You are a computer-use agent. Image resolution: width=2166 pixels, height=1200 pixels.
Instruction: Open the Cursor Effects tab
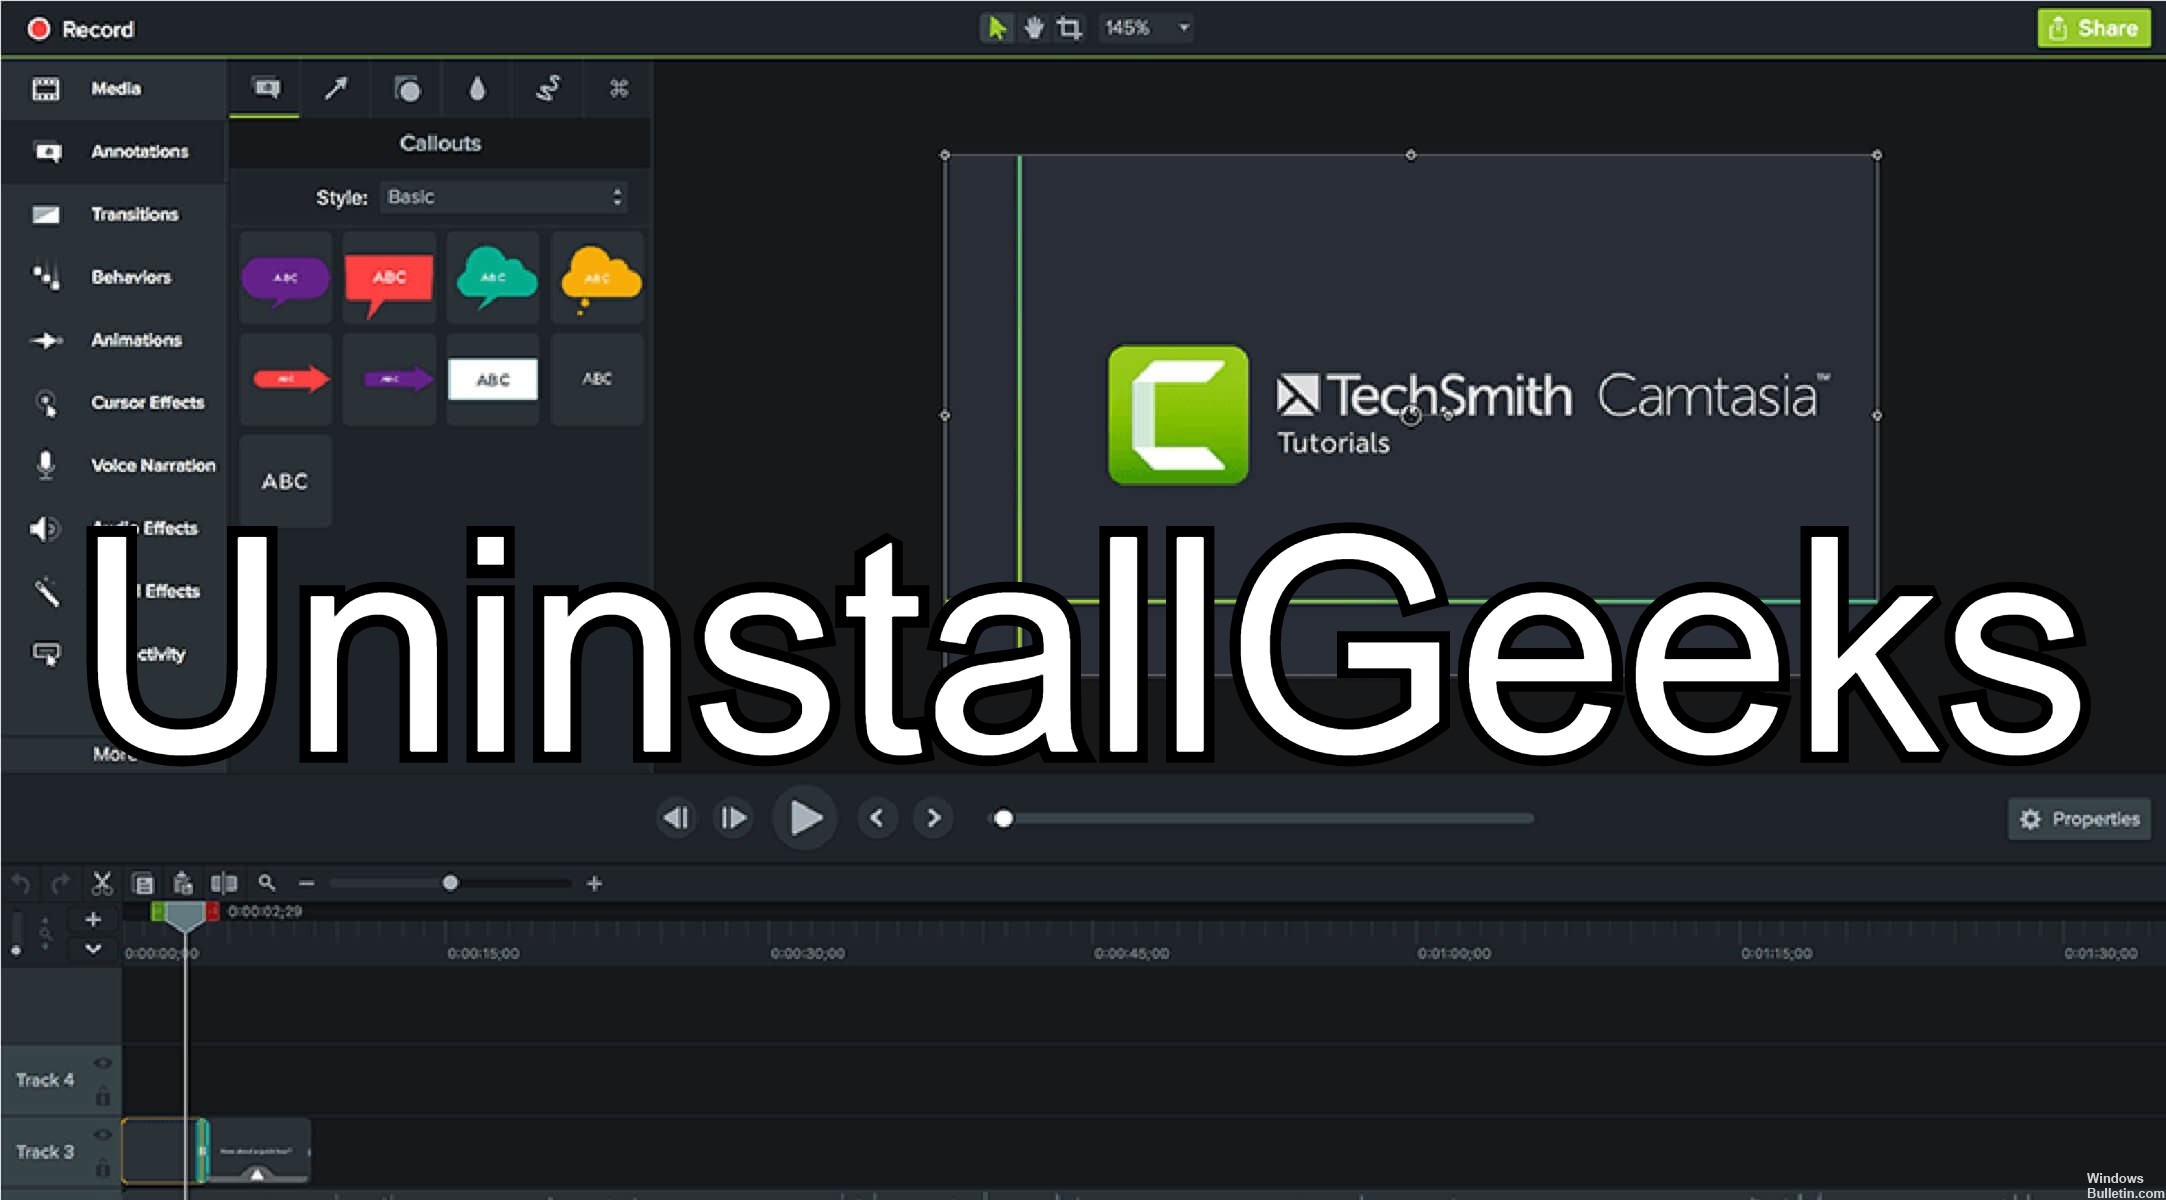[114, 403]
